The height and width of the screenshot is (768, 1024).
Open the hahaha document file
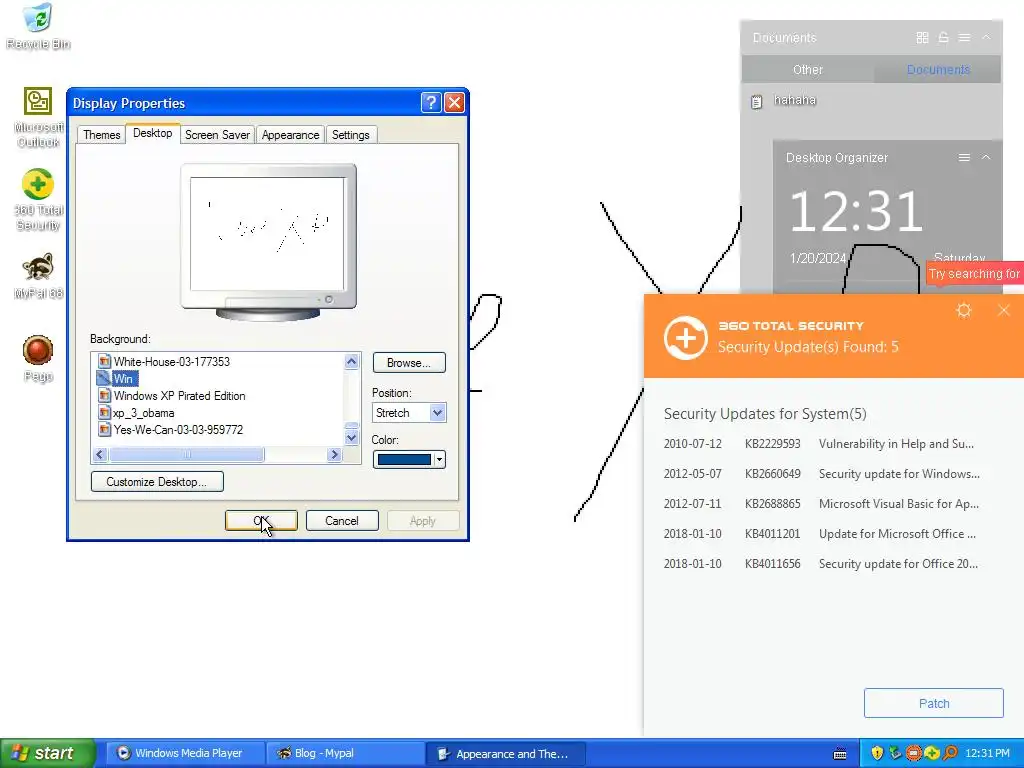[784, 101]
